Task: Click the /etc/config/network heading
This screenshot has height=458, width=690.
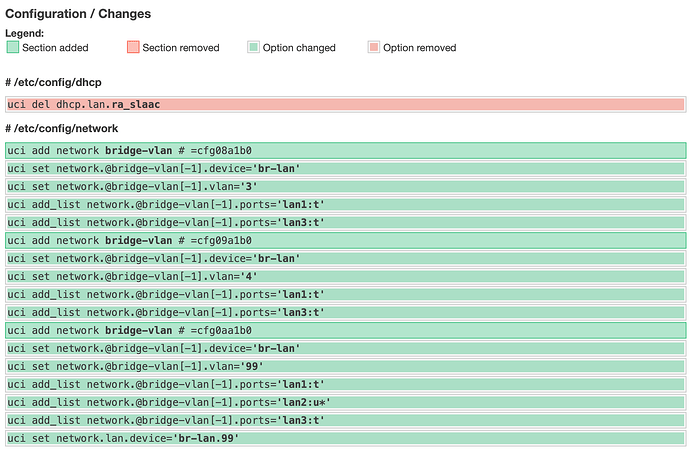Action: click(62, 128)
